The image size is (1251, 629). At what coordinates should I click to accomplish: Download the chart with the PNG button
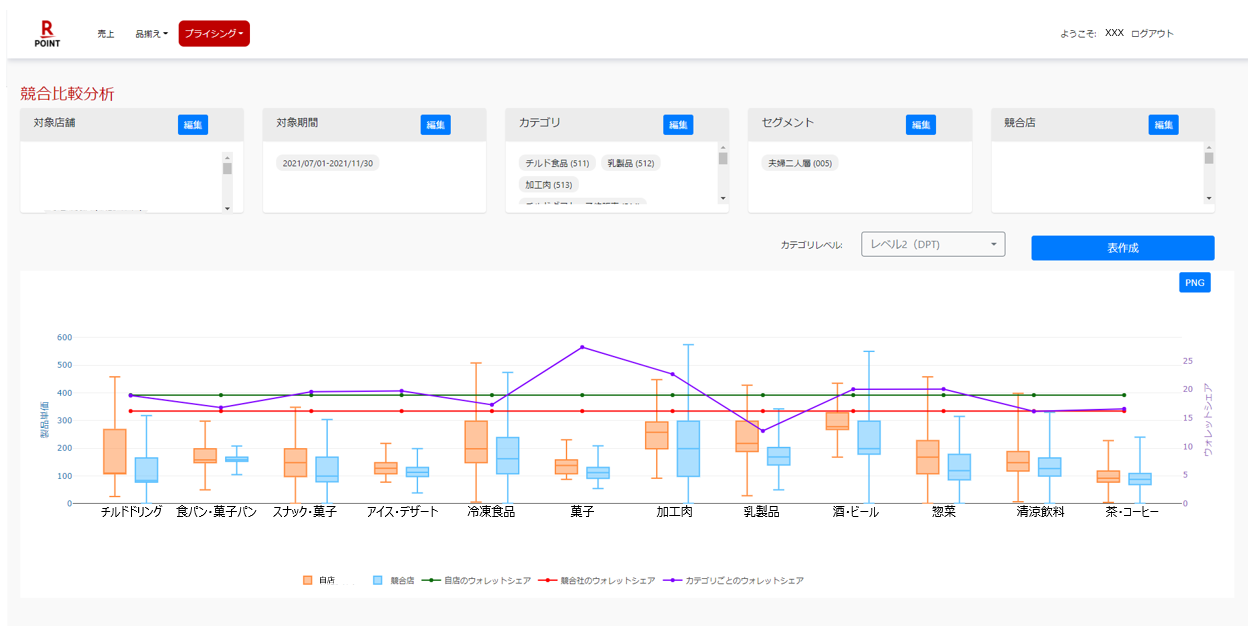[x=1194, y=282]
